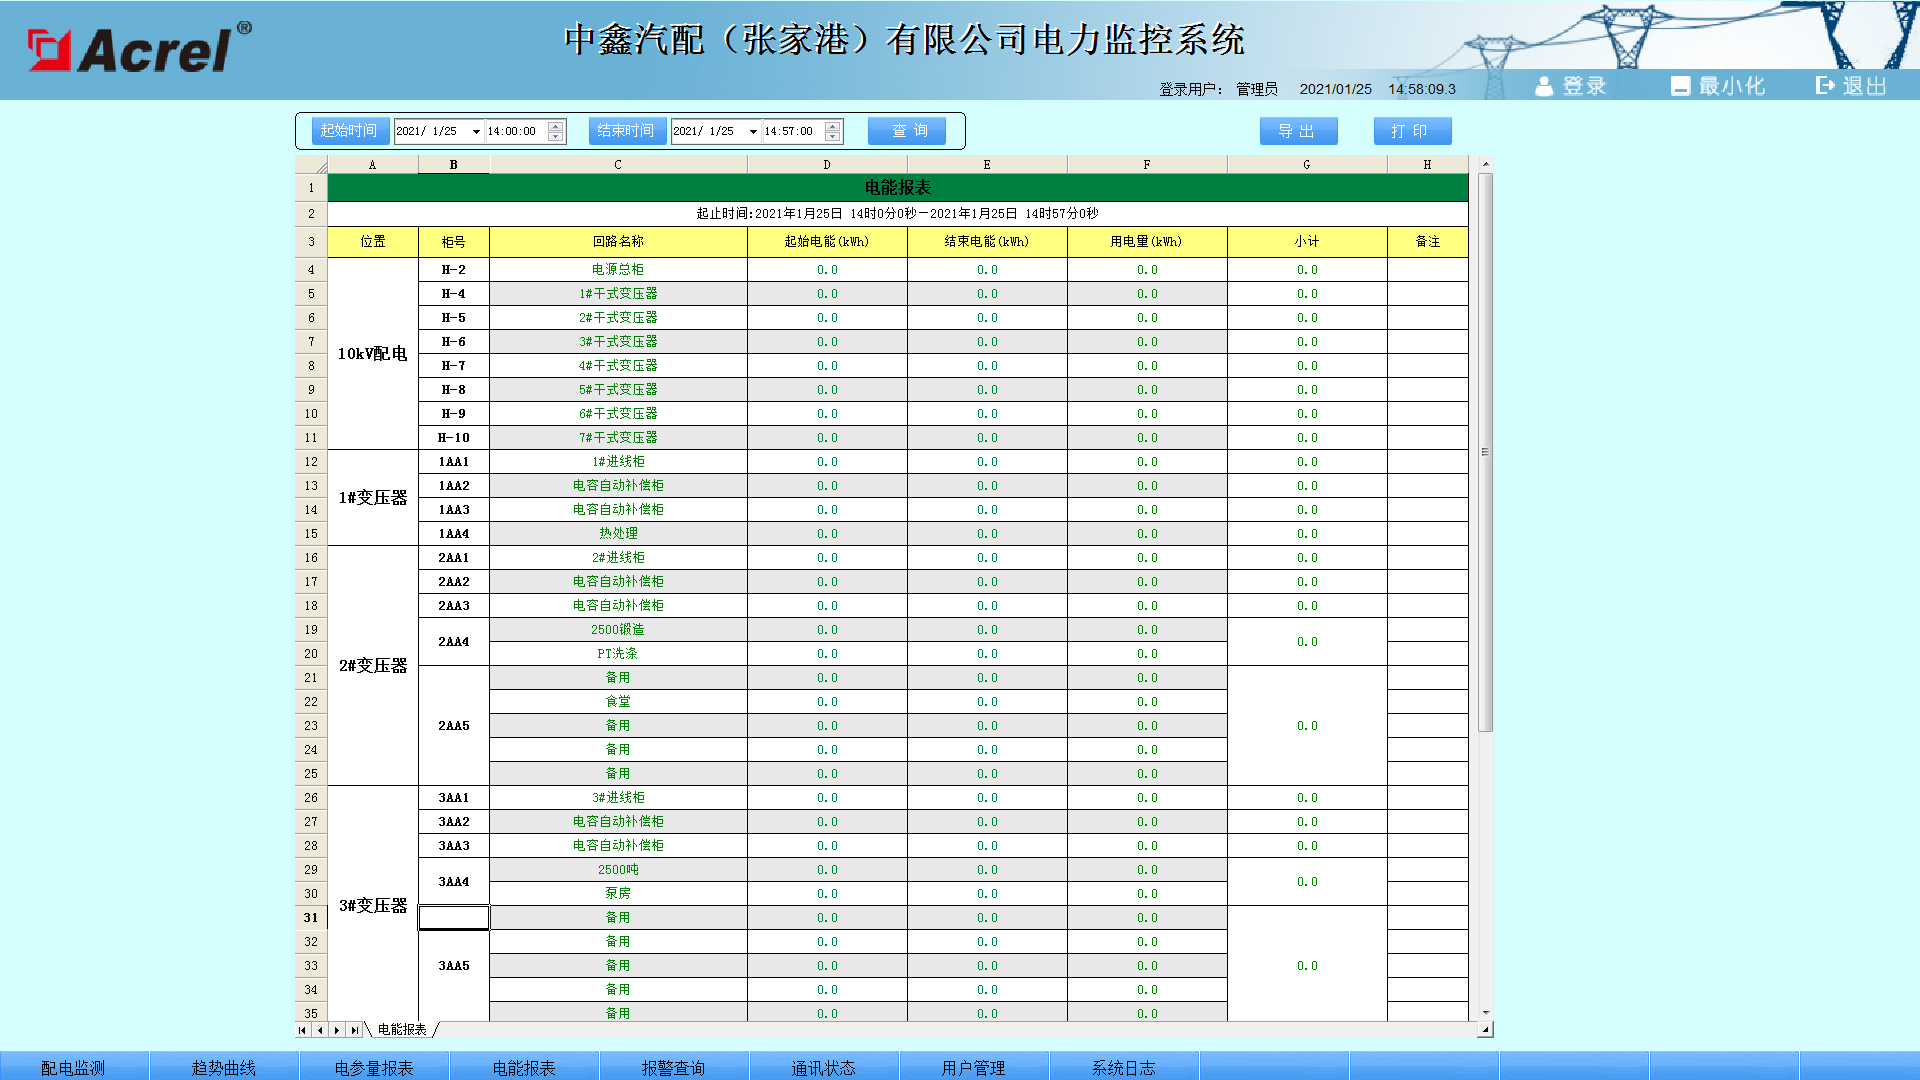Click the 登录 login button text
The width and height of the screenshot is (1920, 1080).
click(x=1585, y=86)
